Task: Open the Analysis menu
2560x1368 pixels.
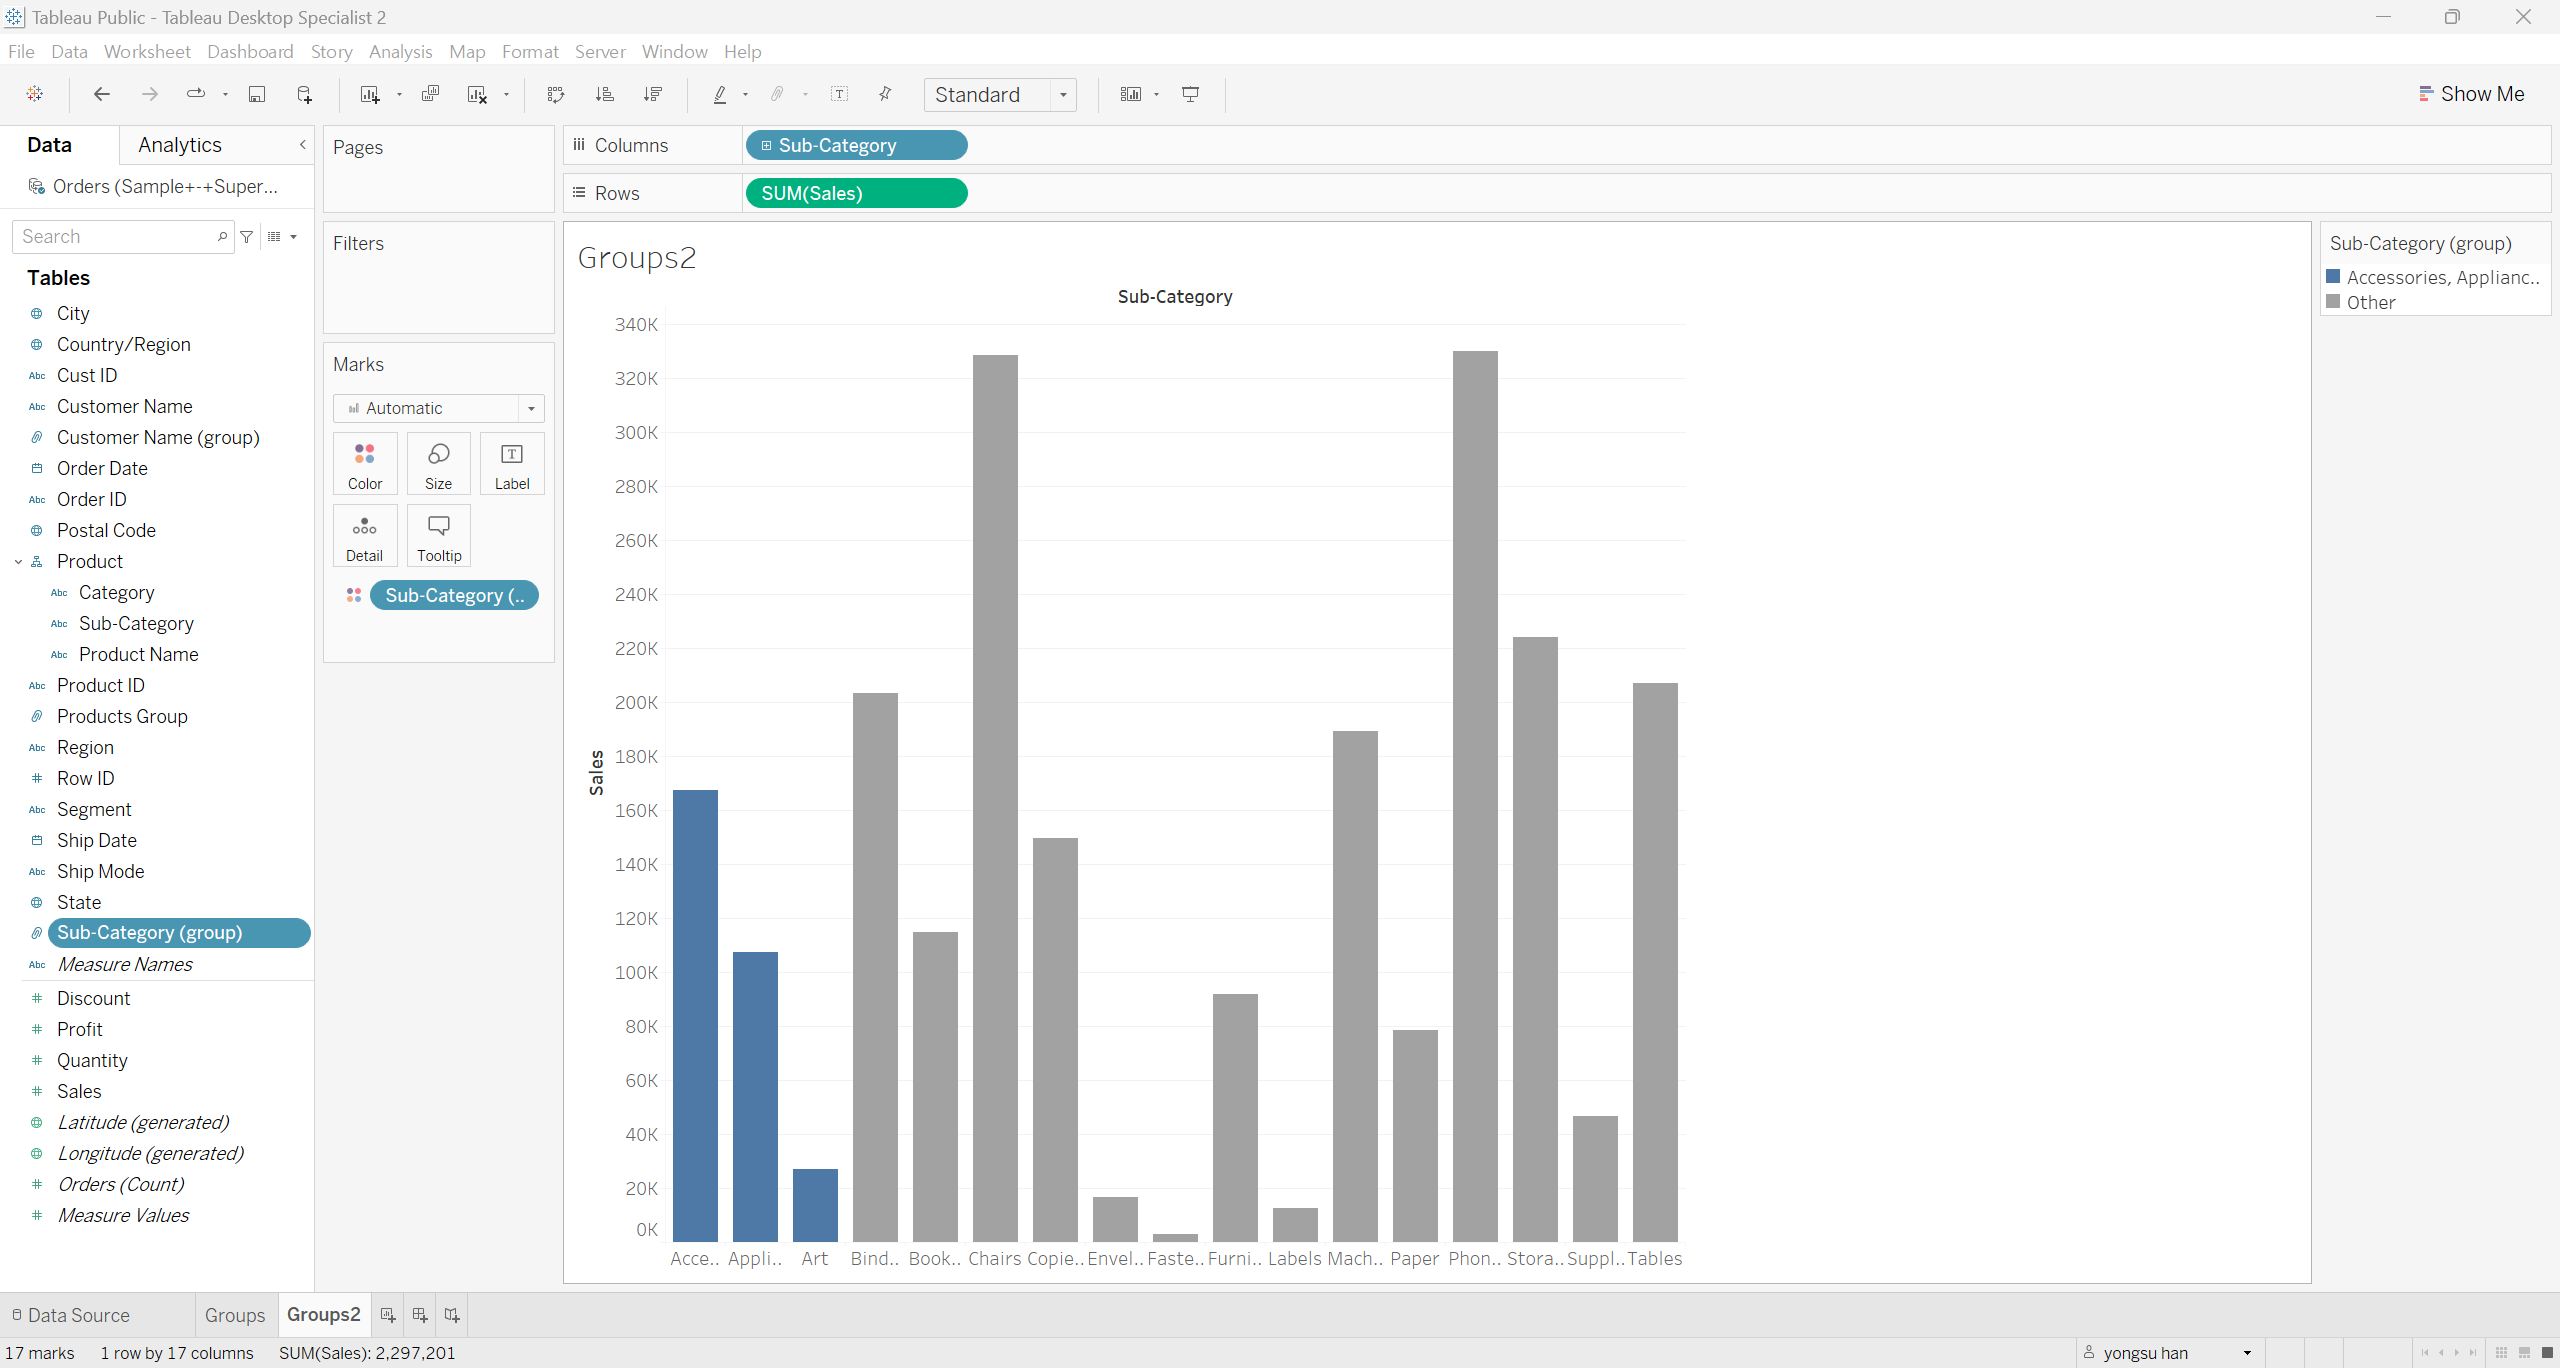Action: click(400, 51)
